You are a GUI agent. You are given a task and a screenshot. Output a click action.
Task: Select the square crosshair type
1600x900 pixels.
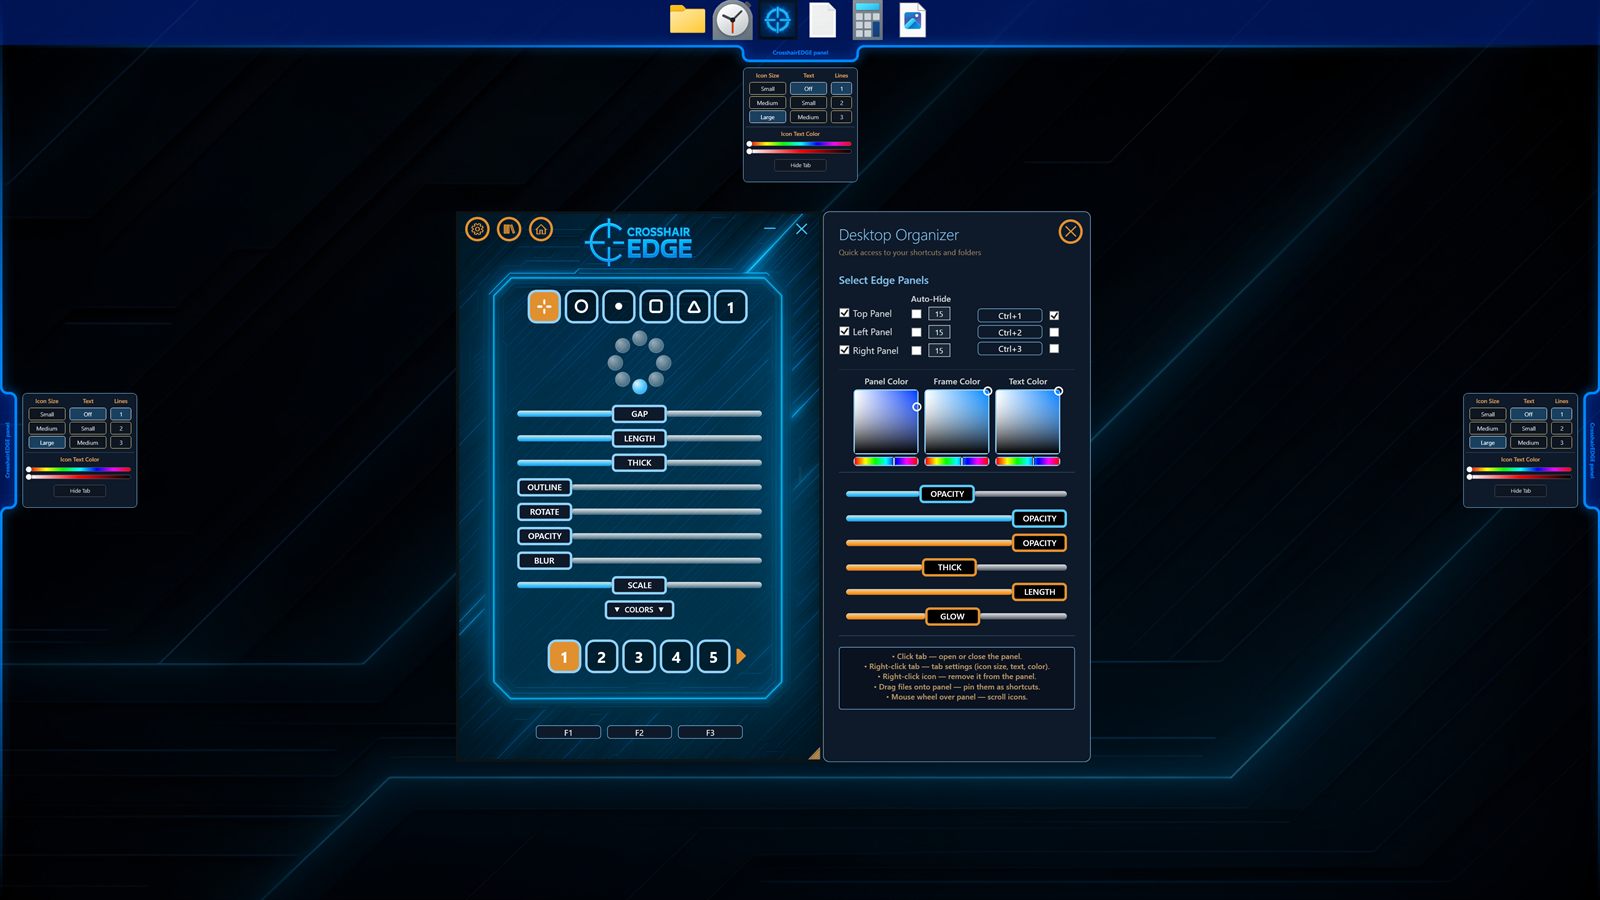point(656,307)
